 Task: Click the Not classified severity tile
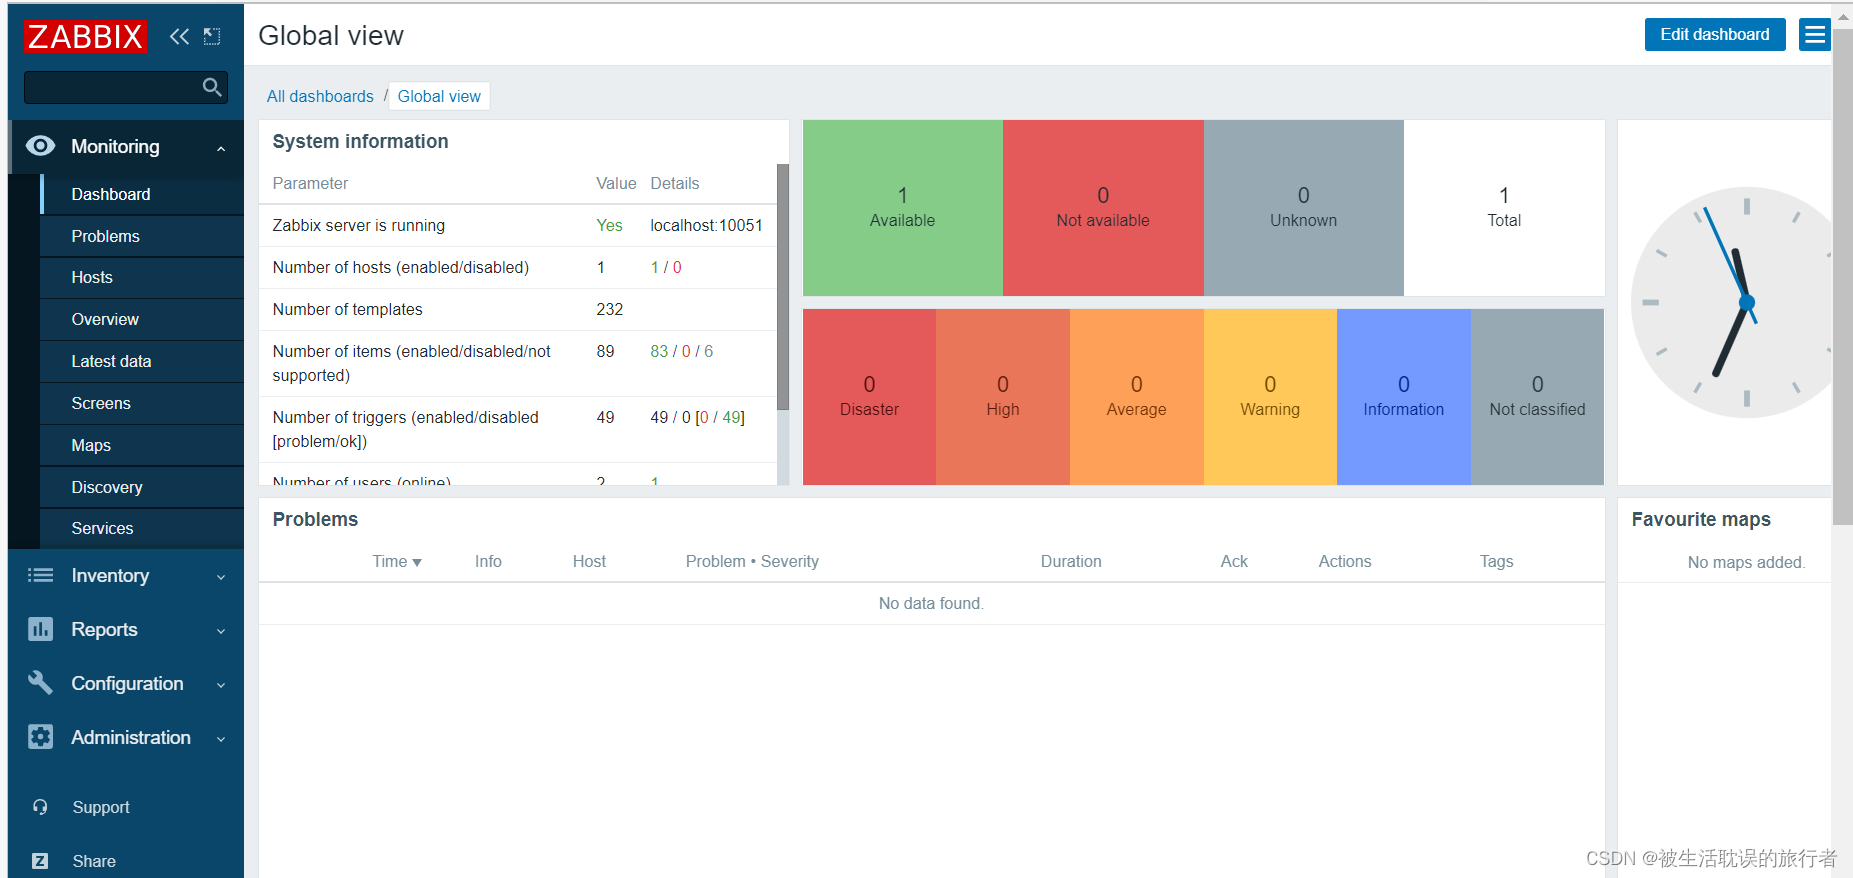pos(1537,397)
